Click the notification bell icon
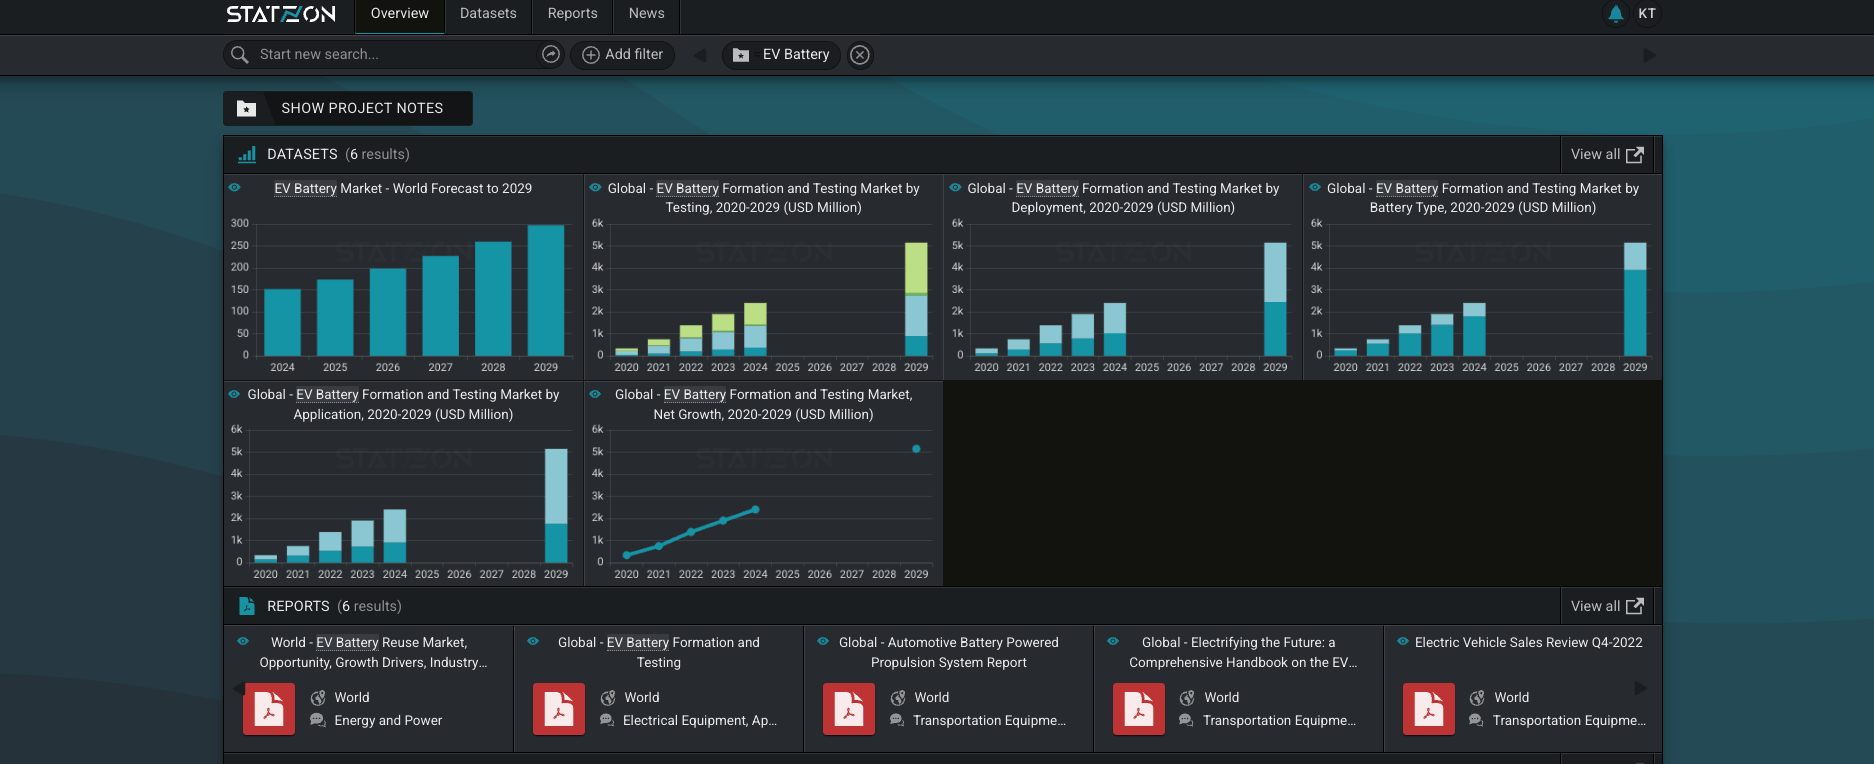The height and width of the screenshot is (764, 1874). coord(1615,14)
